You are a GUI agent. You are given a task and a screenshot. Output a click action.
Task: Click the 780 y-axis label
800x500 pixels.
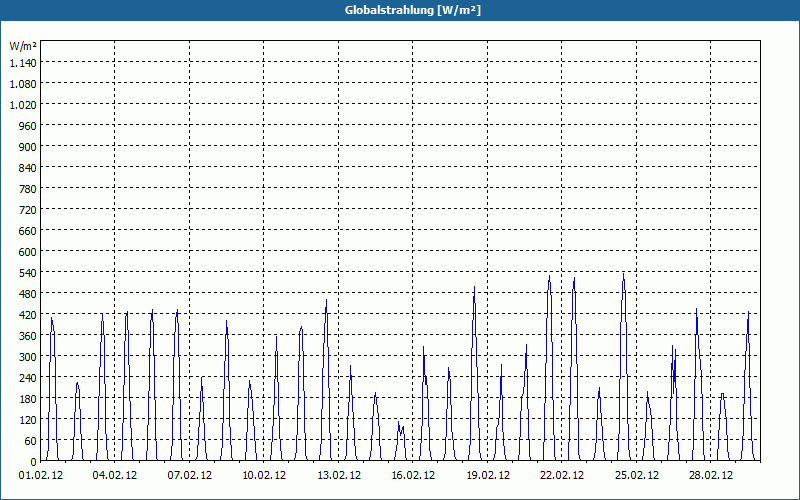29,189
